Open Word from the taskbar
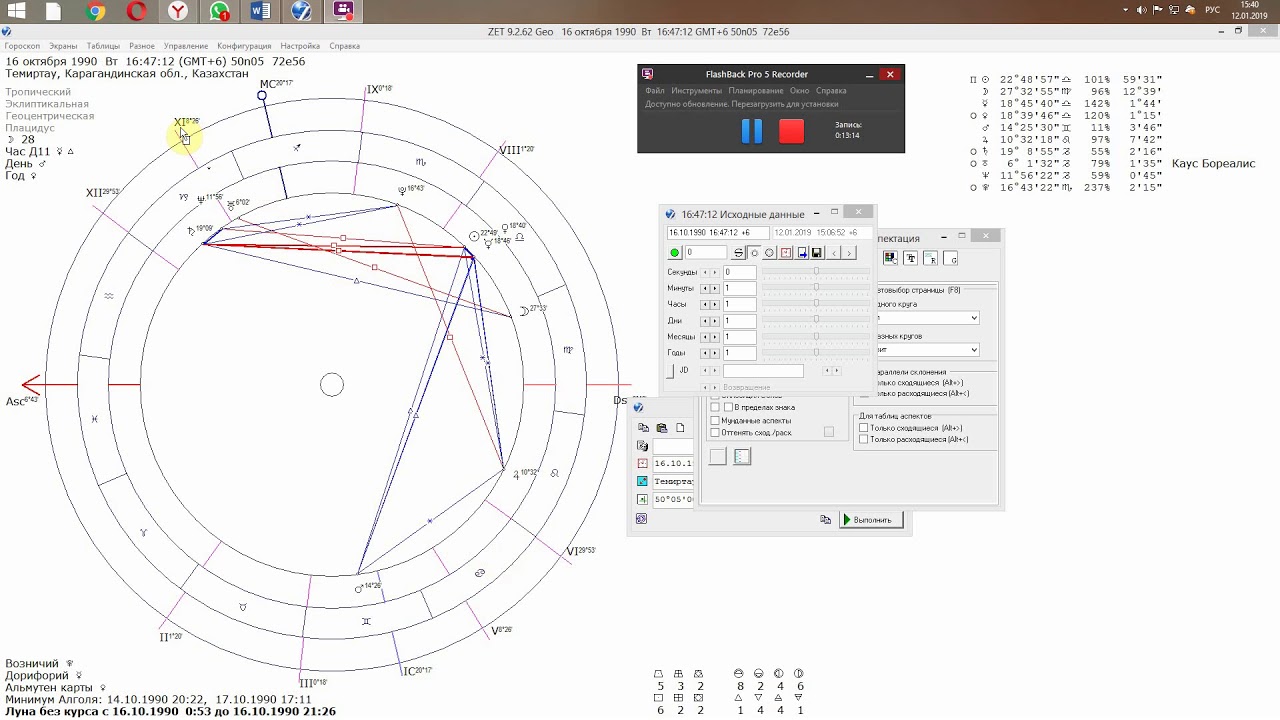This screenshot has height=720, width=1280. (261, 12)
